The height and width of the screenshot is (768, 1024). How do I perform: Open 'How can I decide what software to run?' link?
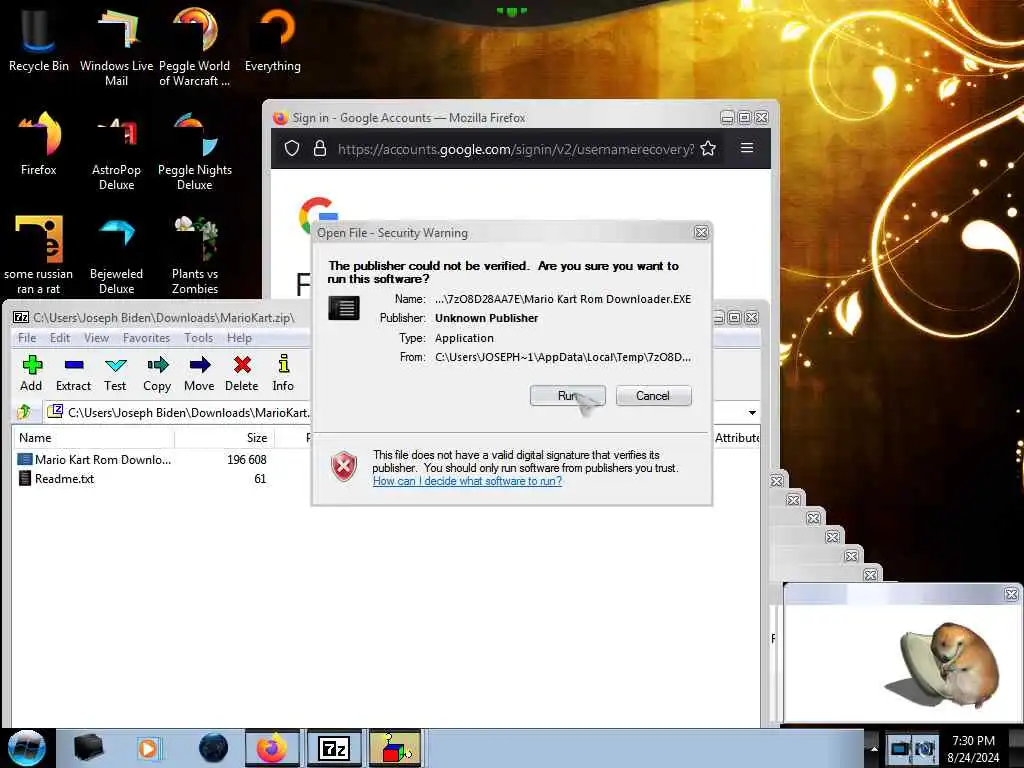coord(467,481)
